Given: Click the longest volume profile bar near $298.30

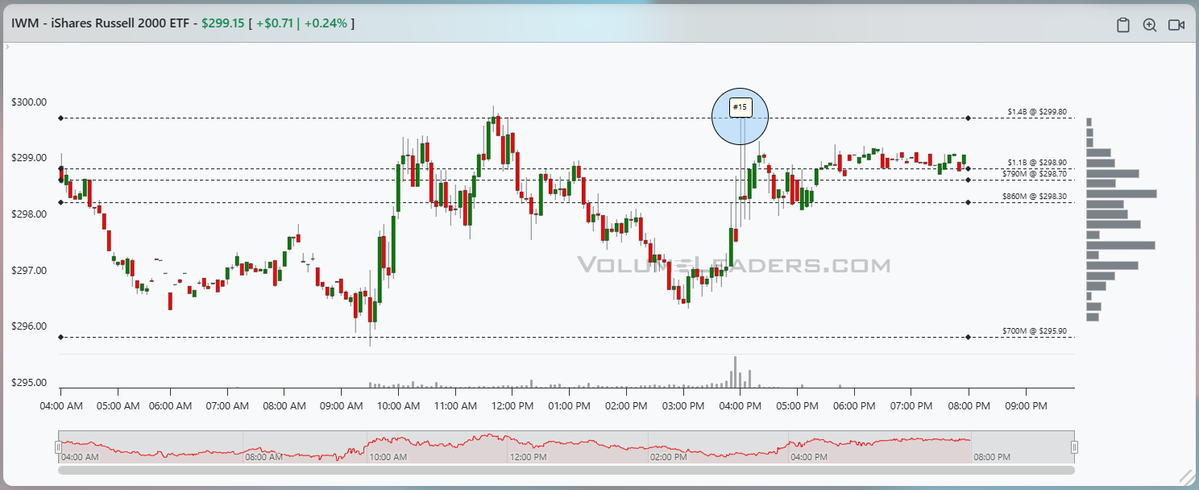Looking at the screenshot, I should click(x=1121, y=194).
